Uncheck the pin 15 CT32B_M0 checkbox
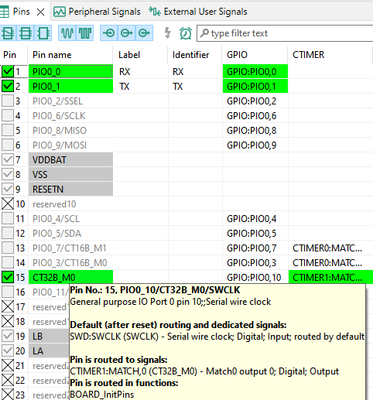The height and width of the screenshot is (400, 373). click(x=7, y=277)
